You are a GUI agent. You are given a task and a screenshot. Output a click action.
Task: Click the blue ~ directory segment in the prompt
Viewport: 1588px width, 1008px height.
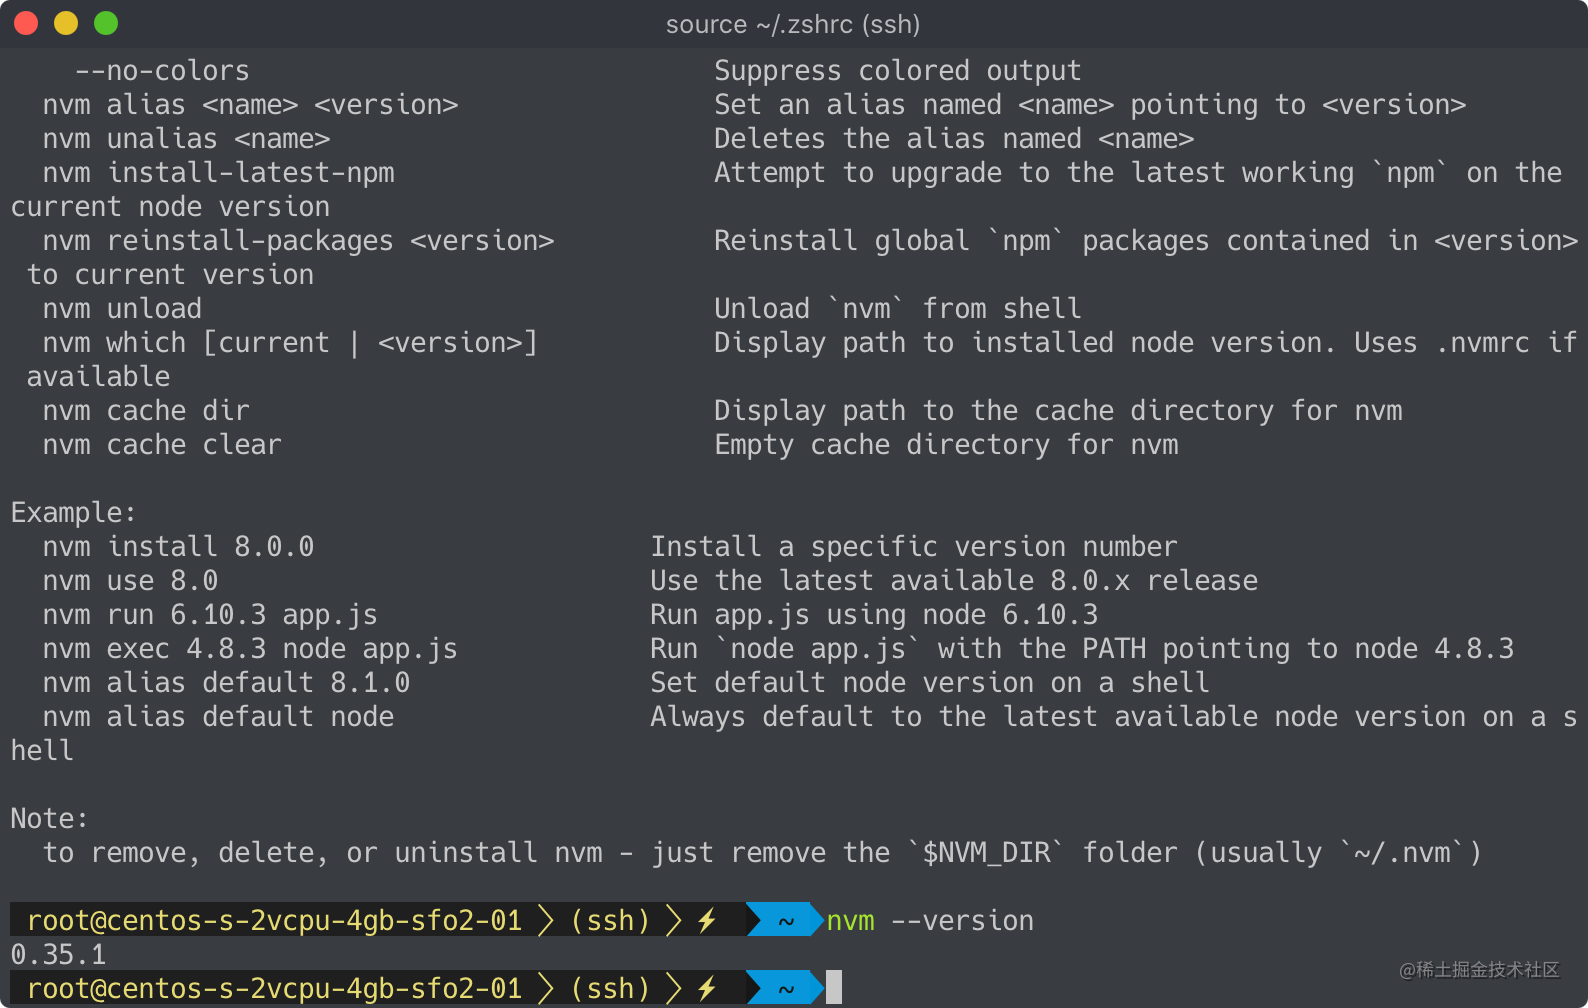click(x=785, y=920)
